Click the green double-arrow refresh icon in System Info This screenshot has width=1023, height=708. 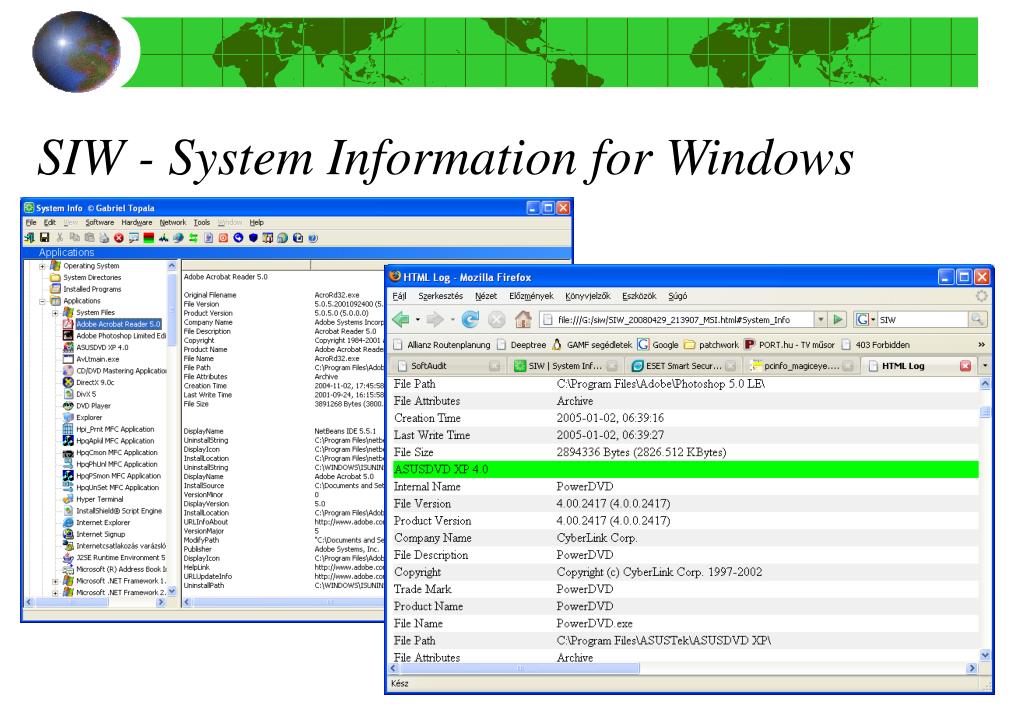click(x=193, y=238)
